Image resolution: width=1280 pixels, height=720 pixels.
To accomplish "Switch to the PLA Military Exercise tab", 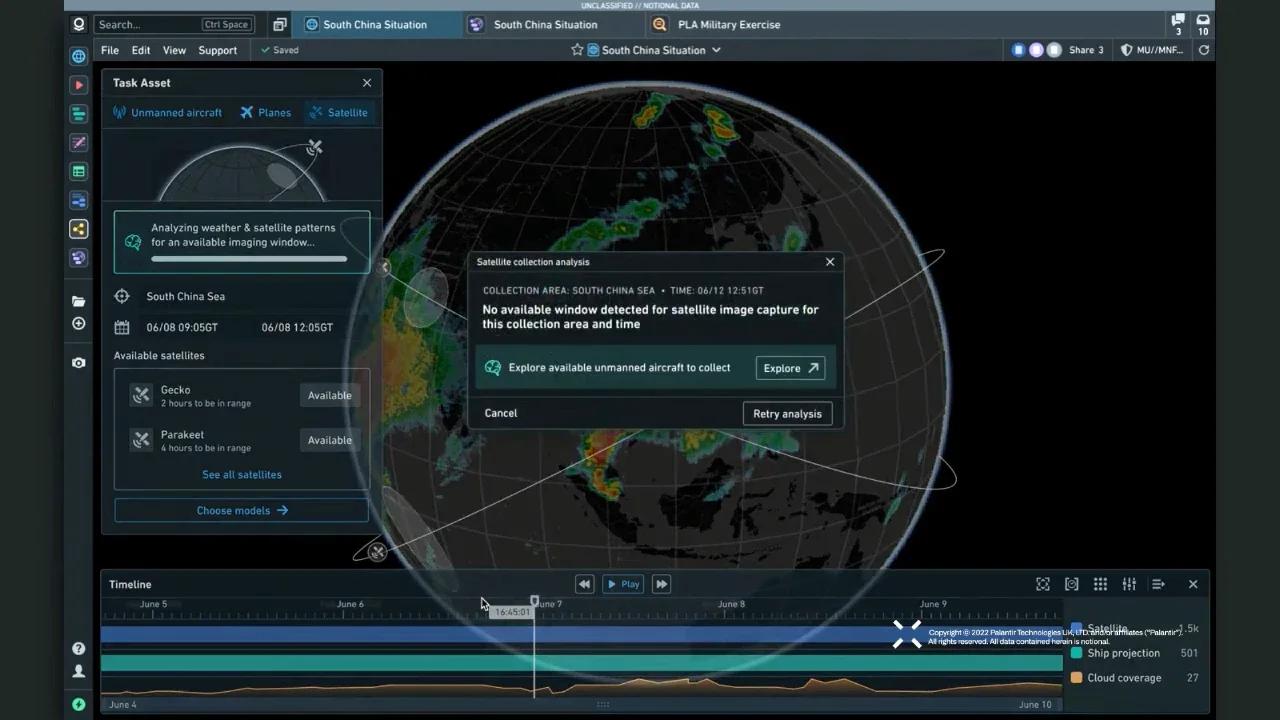I will 728,24.
